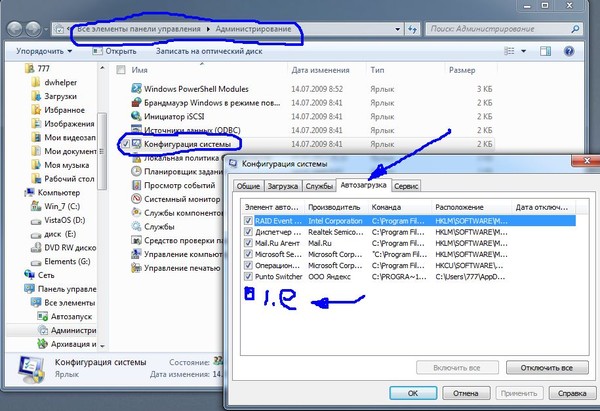Click the Брандмауэр Windows firewall icon
This screenshot has height=411, width=600.
click(x=136, y=103)
